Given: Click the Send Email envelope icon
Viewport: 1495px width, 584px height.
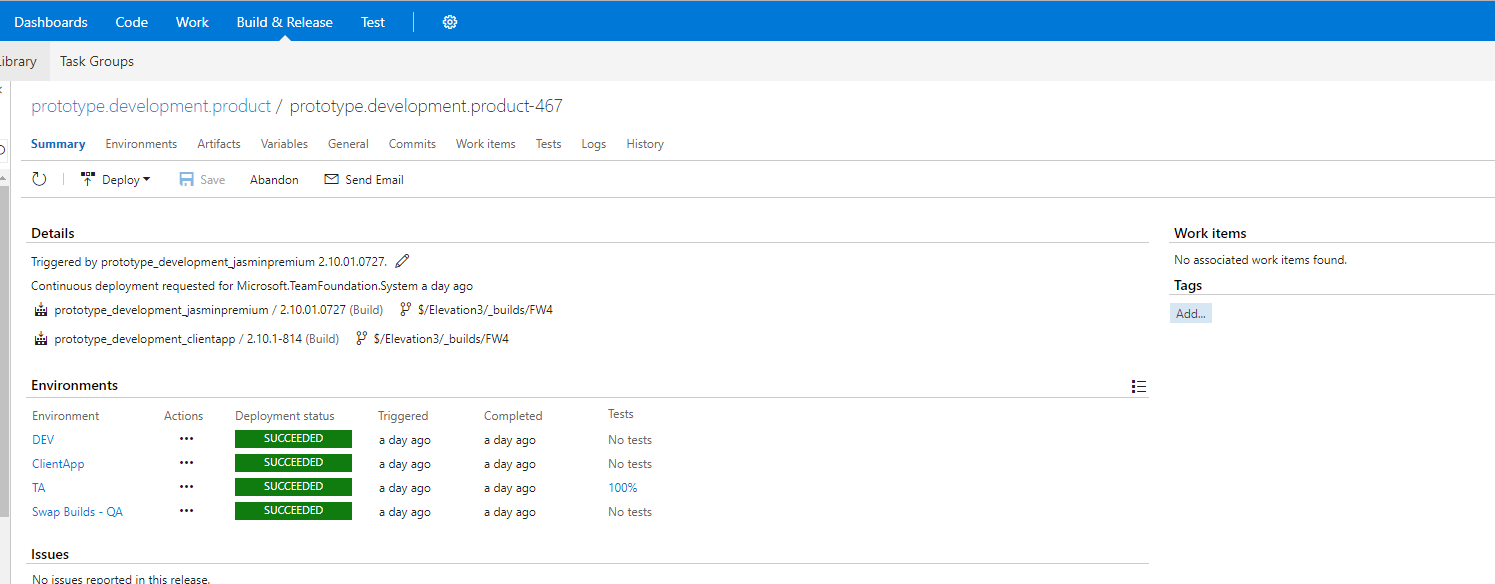Looking at the screenshot, I should click(332, 180).
